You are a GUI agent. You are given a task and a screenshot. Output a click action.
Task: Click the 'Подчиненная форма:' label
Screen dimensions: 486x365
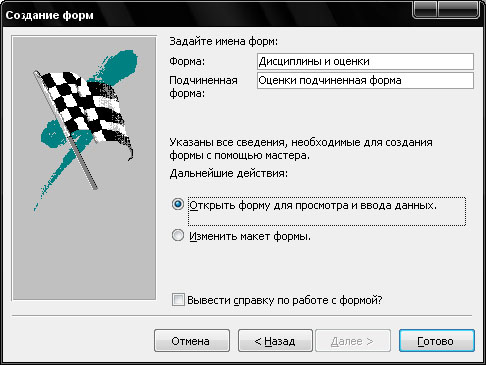tap(203, 87)
